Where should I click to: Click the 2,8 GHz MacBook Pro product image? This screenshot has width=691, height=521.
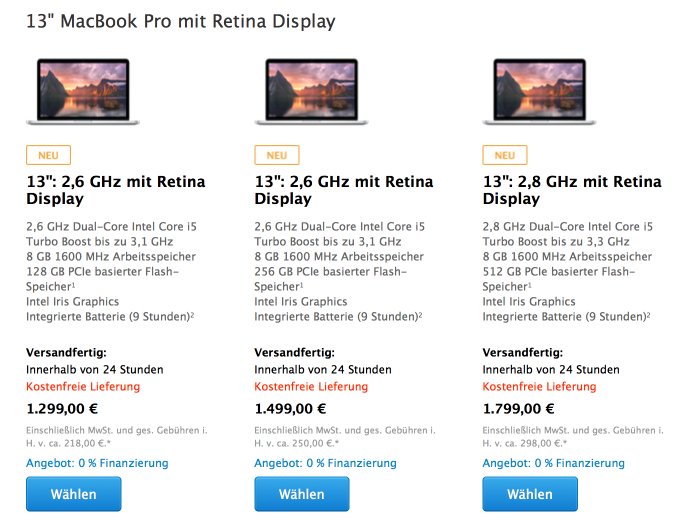(539, 92)
